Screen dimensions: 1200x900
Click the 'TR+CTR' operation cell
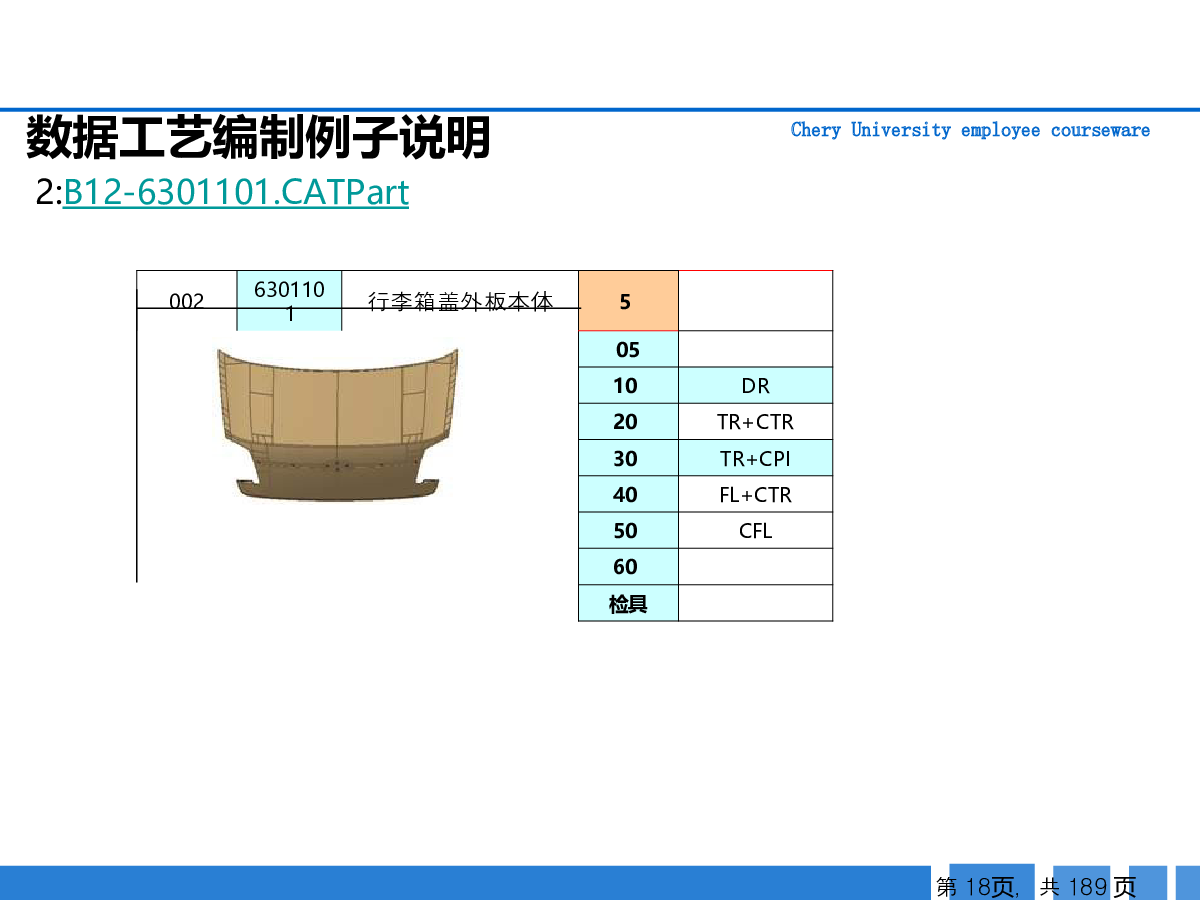[755, 422]
